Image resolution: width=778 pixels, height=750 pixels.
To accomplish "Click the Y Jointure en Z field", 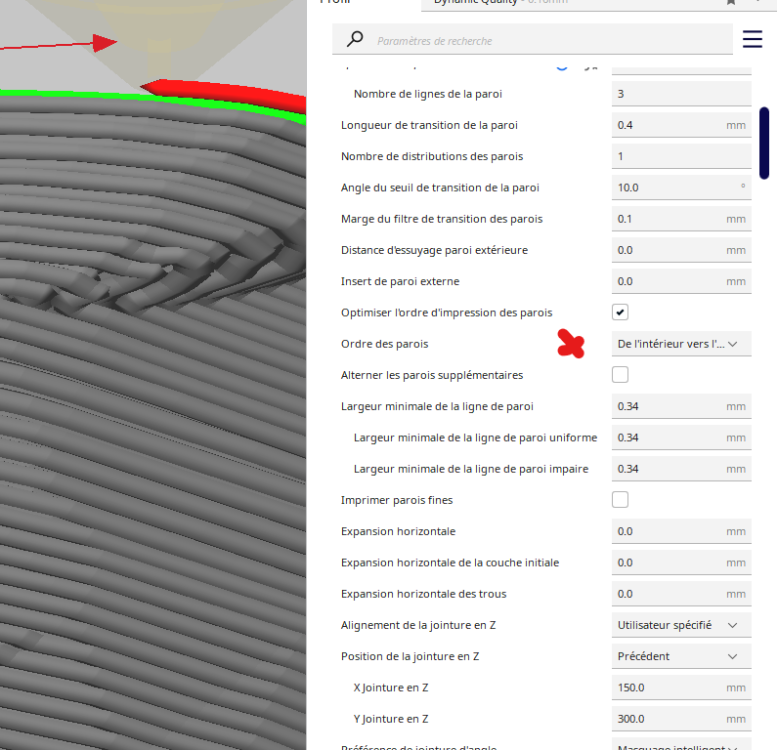I will [x=681, y=719].
